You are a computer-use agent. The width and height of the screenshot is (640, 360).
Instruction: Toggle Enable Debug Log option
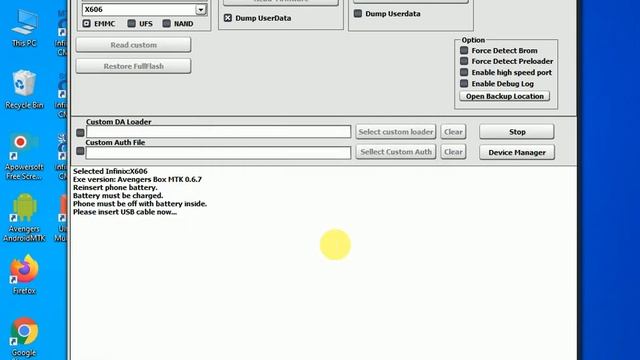(x=464, y=84)
